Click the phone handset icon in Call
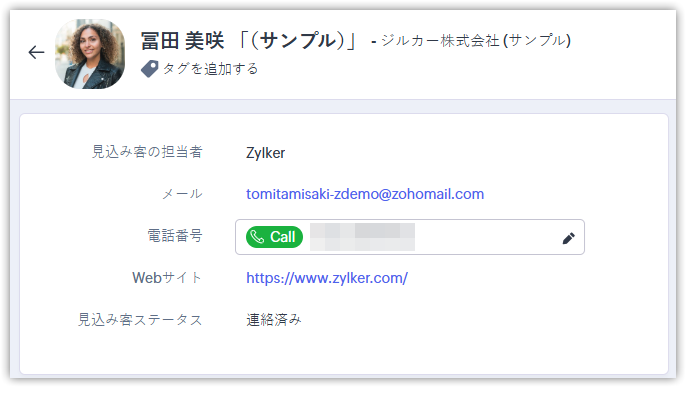This screenshot has width=686, height=418. pyautogui.click(x=257, y=237)
